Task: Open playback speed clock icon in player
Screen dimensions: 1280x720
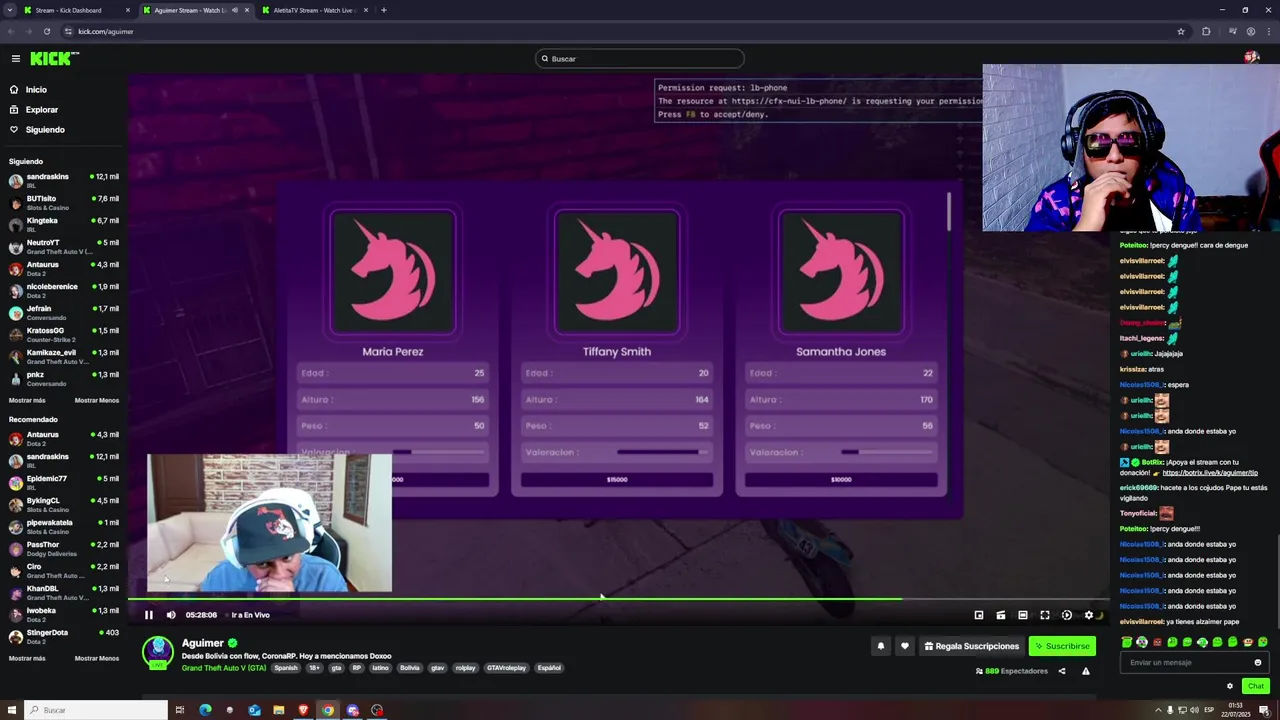Action: click(x=1067, y=615)
